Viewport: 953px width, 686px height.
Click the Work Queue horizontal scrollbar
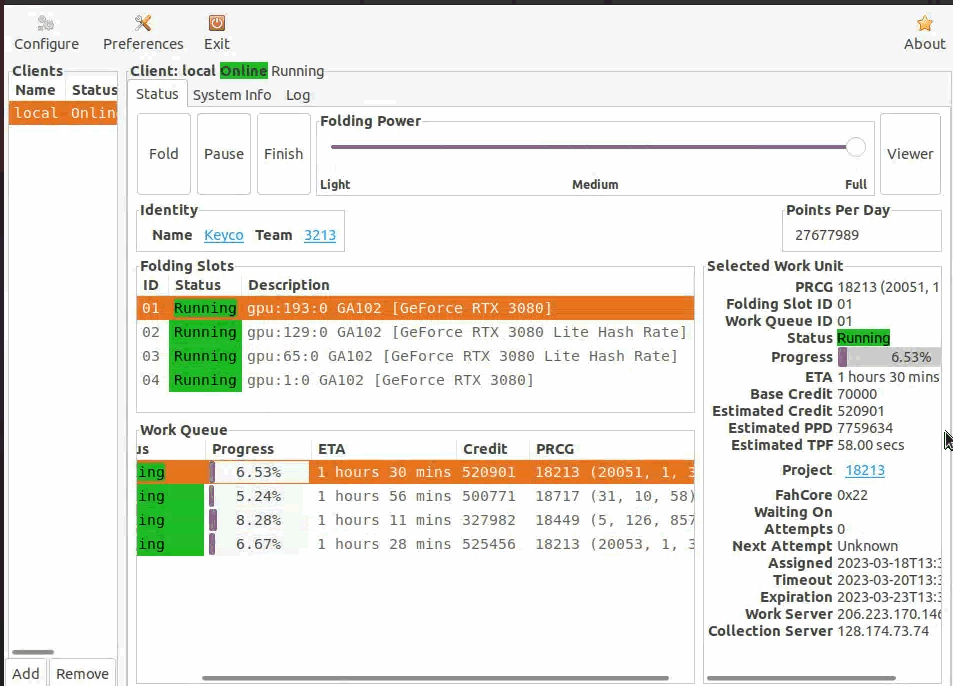(x=435, y=678)
